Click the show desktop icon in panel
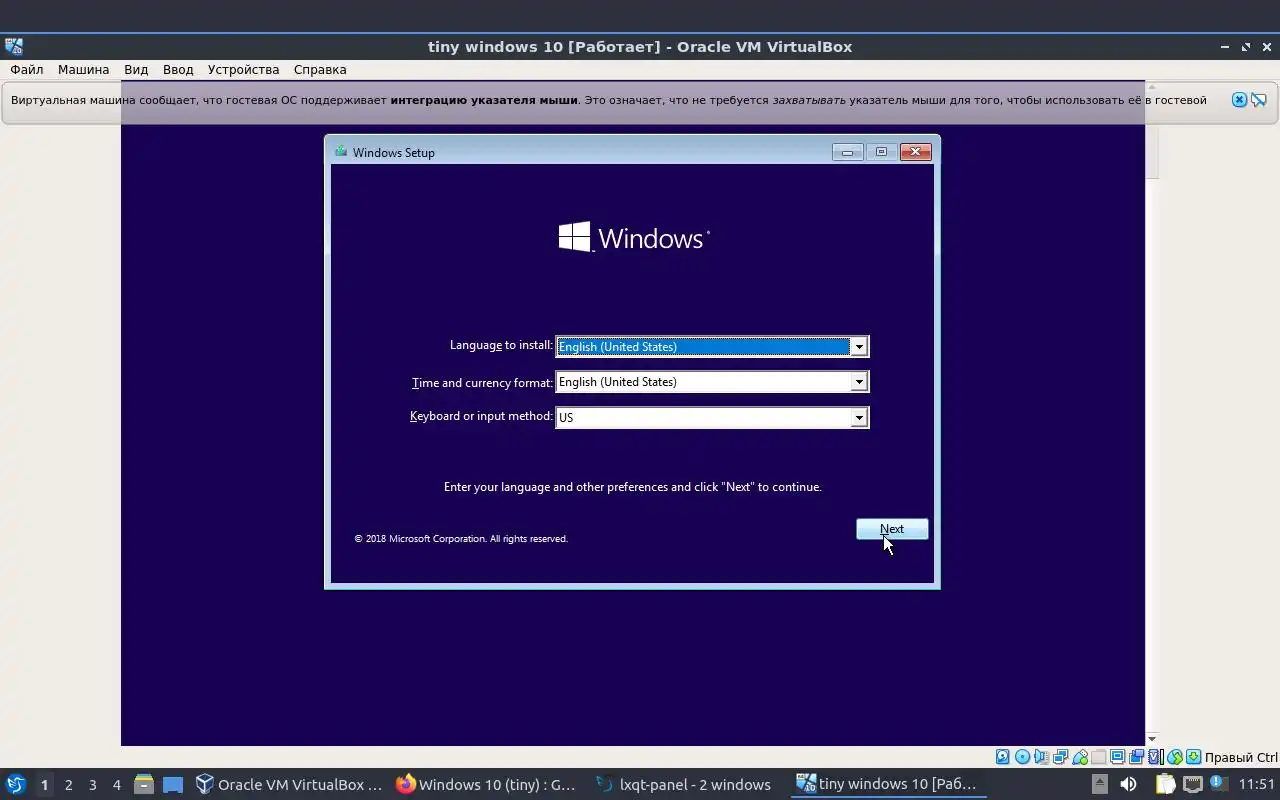 [173, 784]
